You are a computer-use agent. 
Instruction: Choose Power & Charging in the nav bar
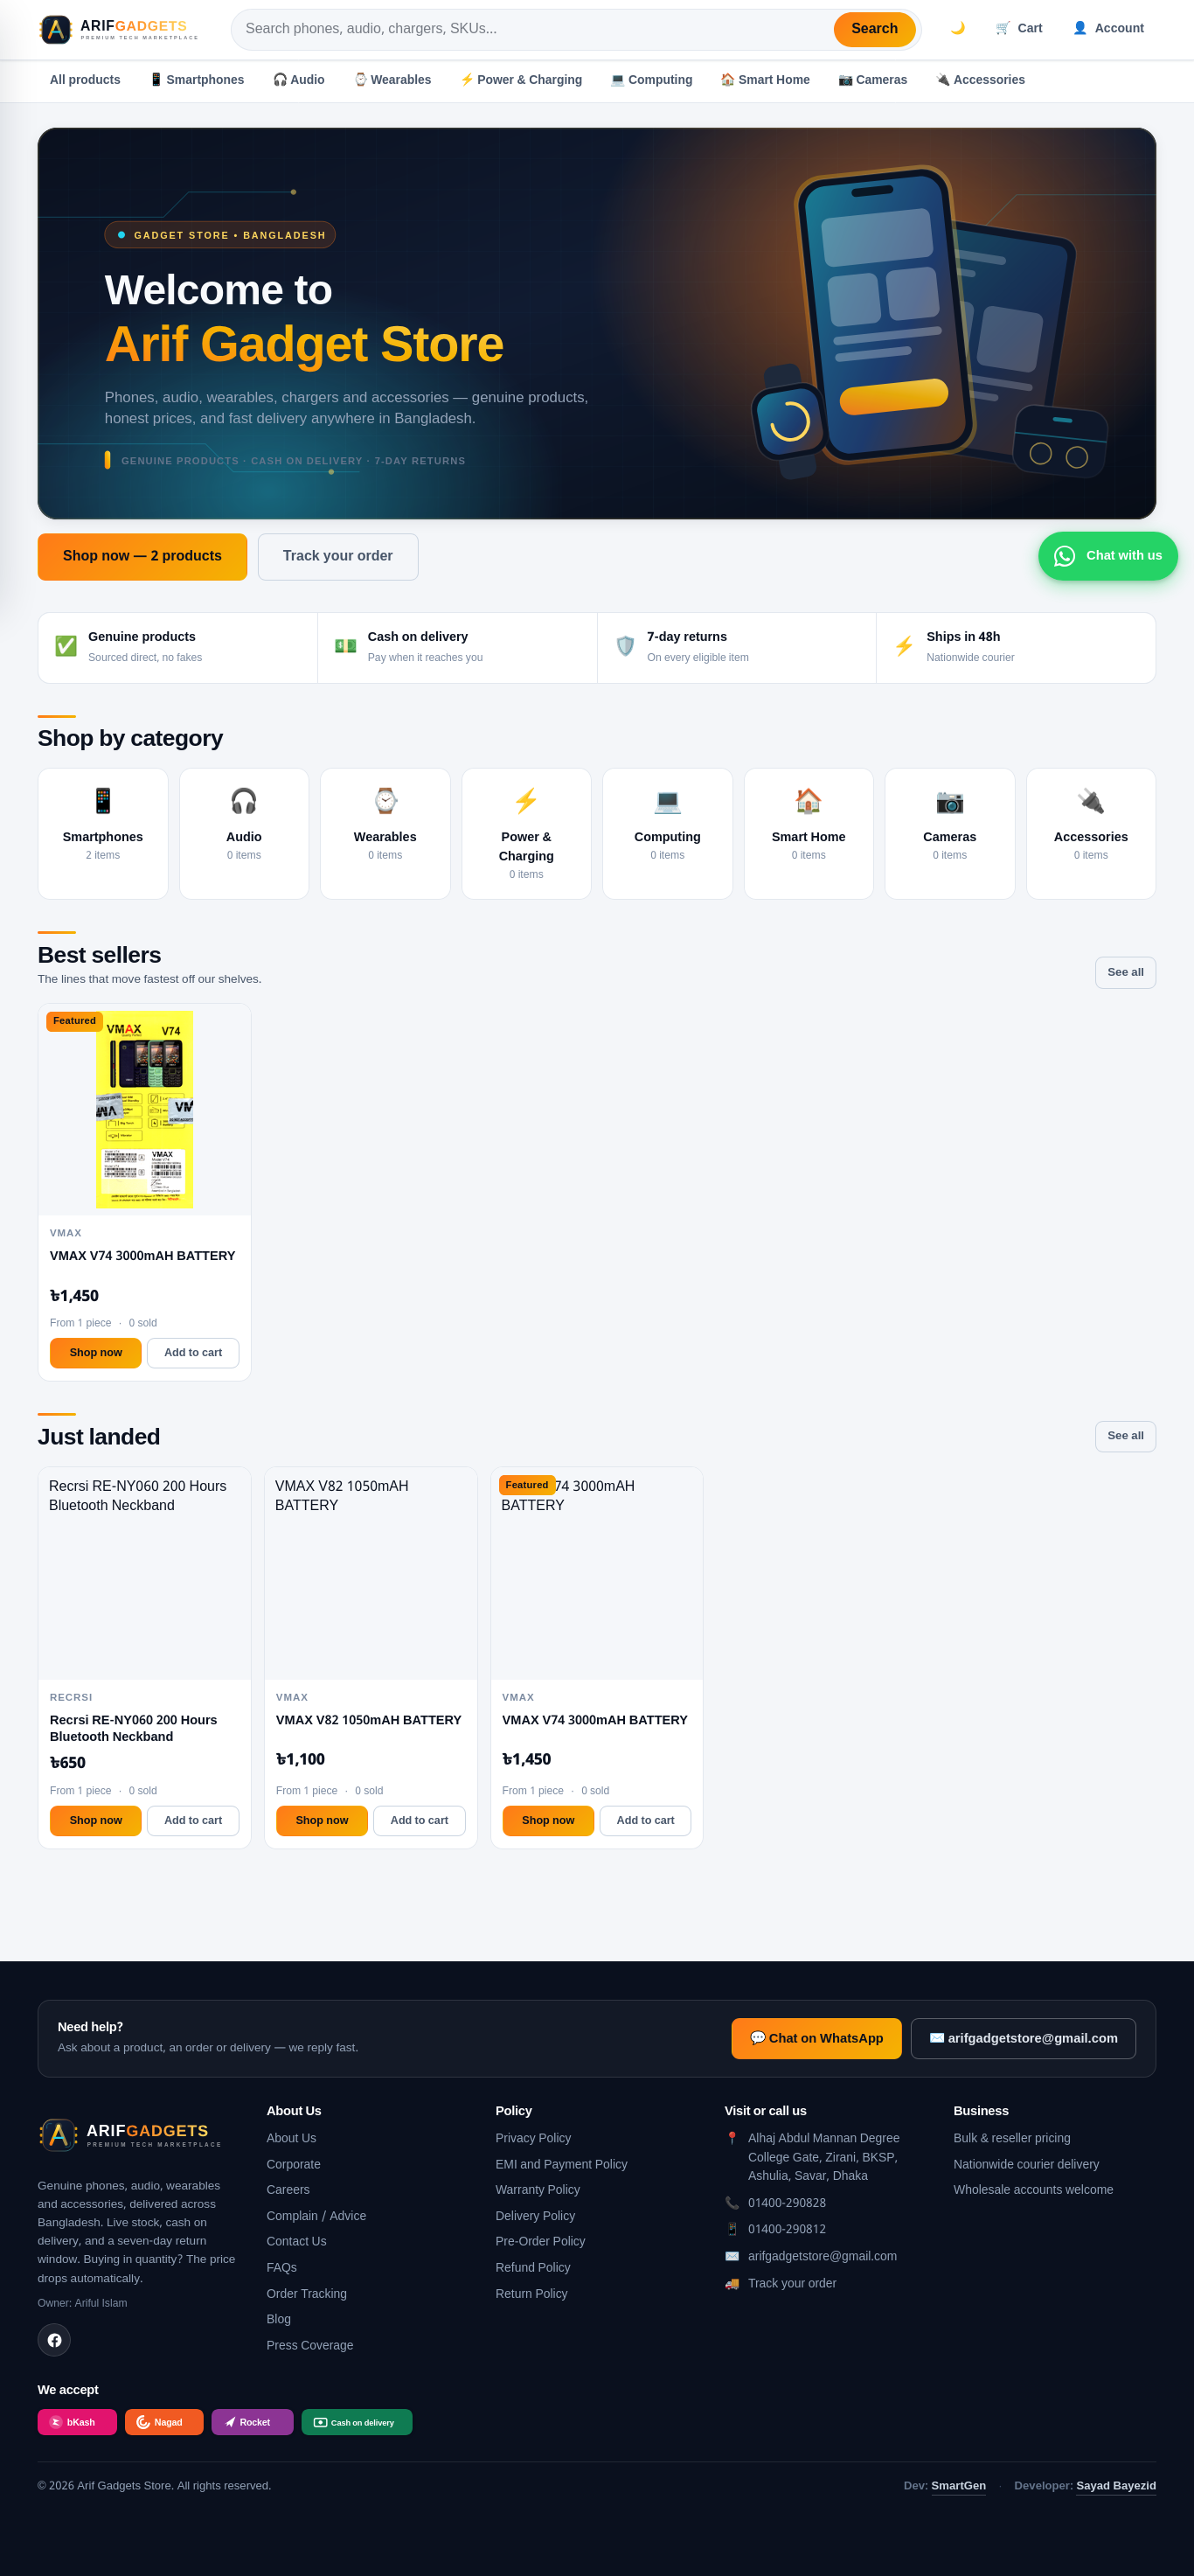(521, 80)
